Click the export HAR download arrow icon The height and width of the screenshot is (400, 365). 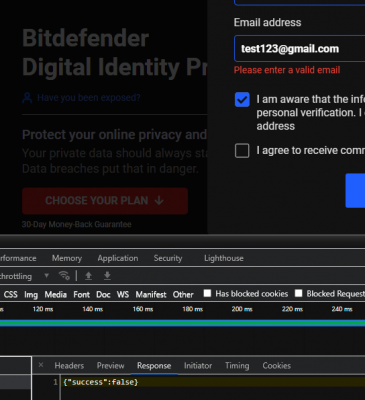point(107,276)
